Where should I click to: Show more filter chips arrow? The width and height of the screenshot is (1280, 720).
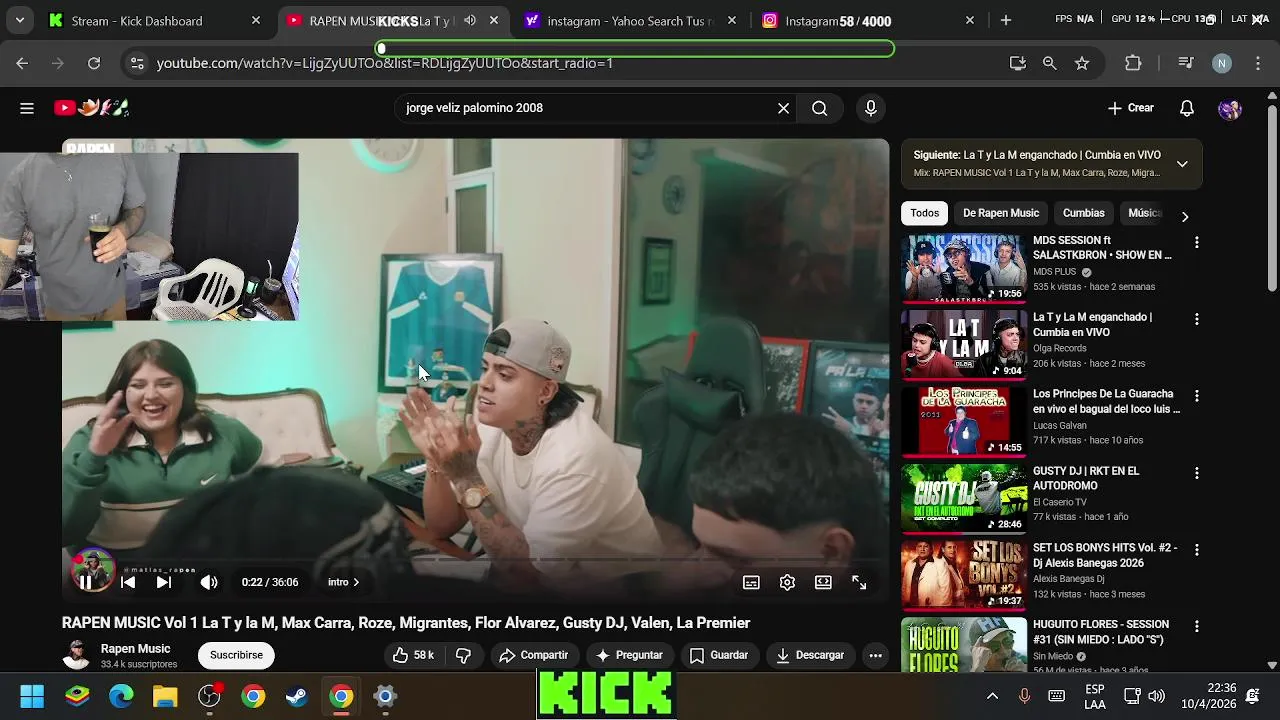1185,216
